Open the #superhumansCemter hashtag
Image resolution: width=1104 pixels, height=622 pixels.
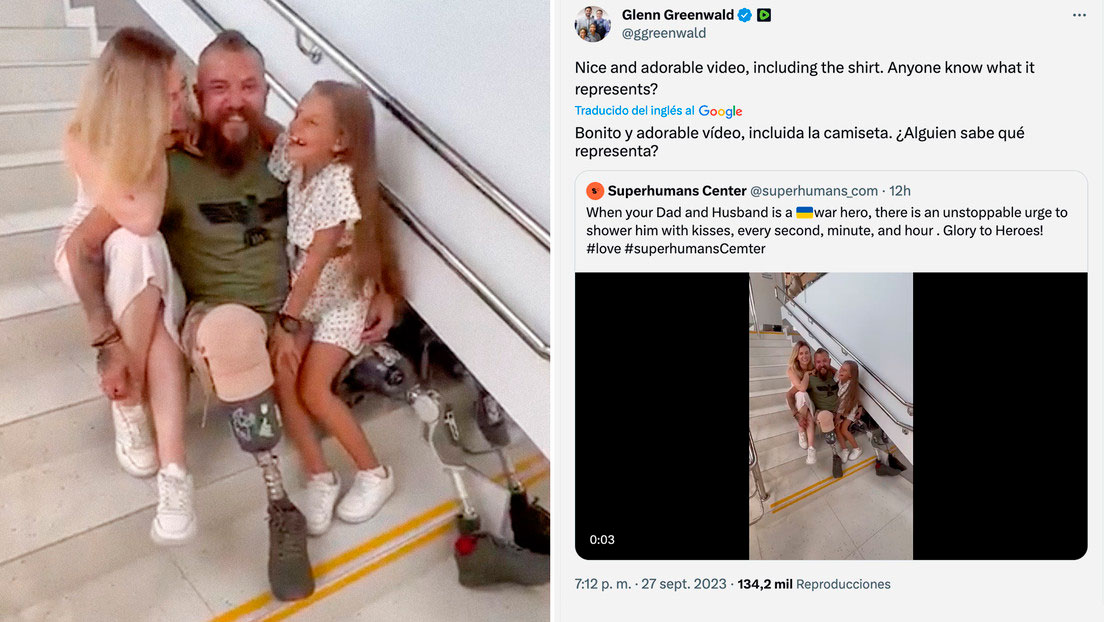(x=694, y=249)
